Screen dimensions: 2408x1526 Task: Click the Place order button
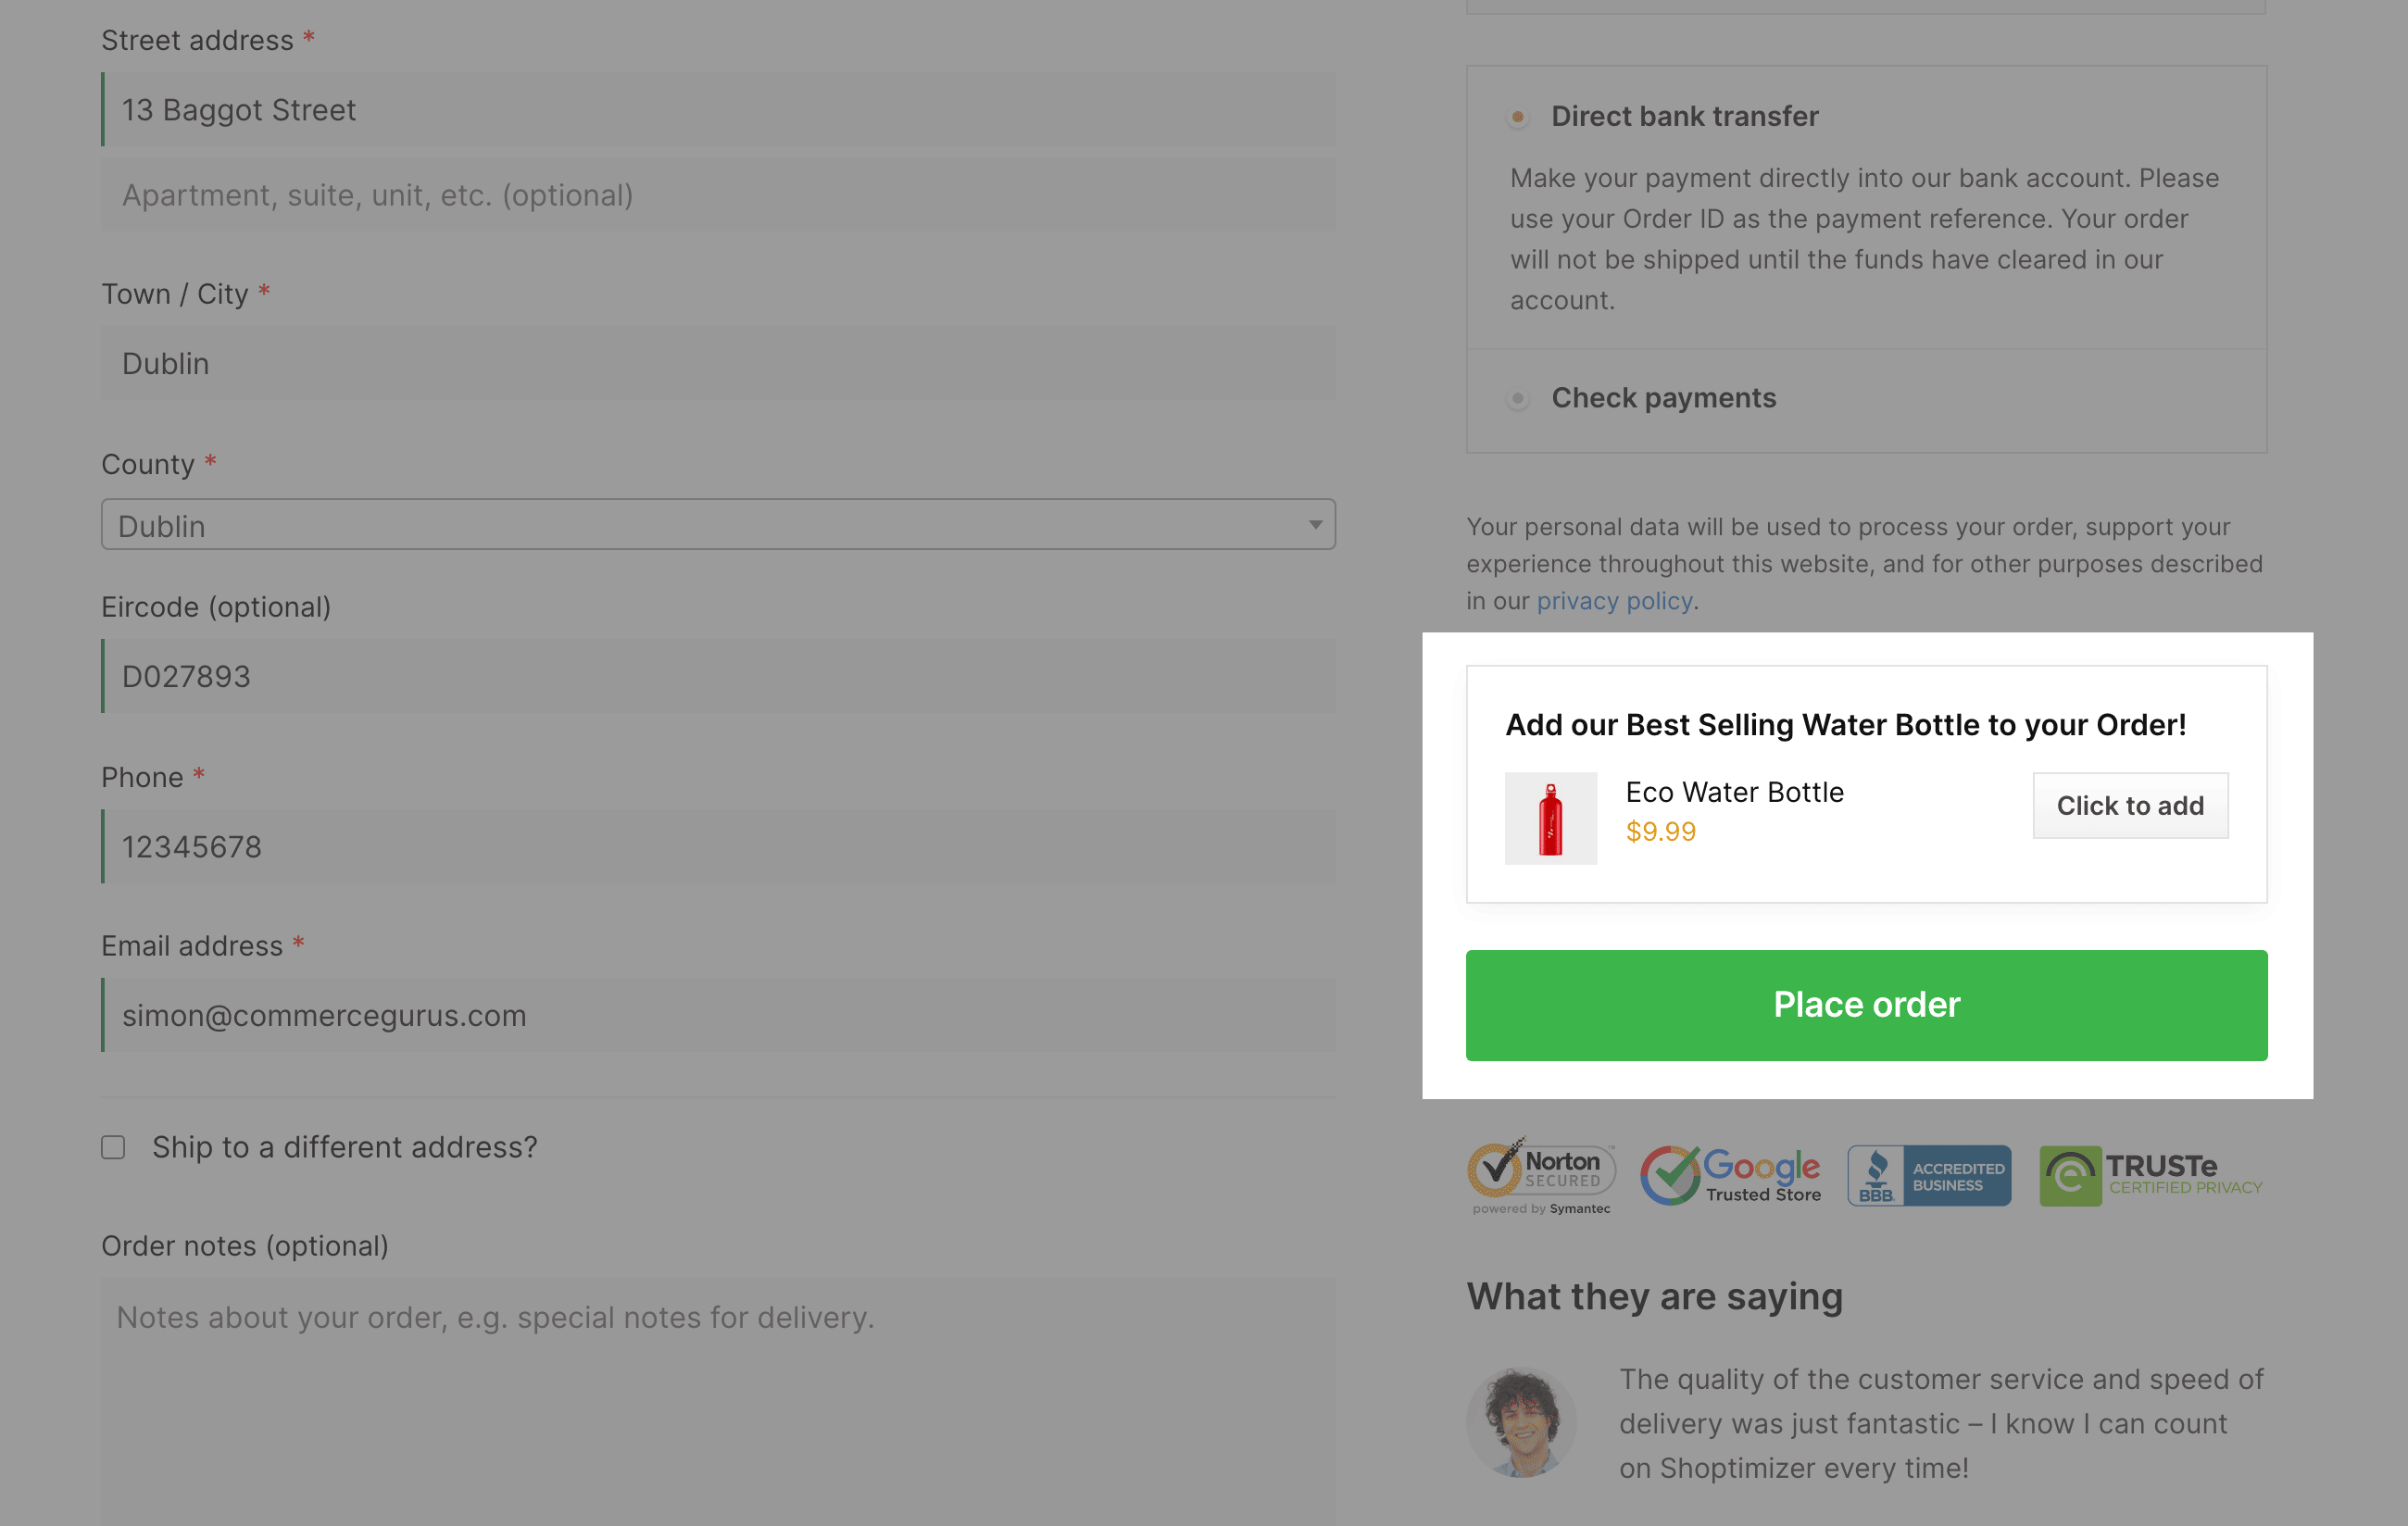tap(1866, 1005)
